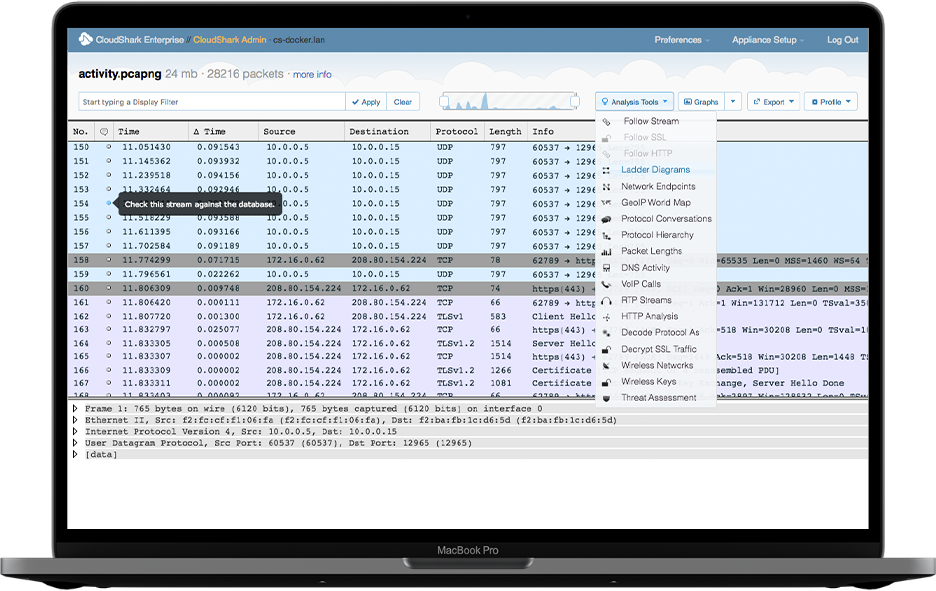Click the HTTP Analysis icon
Viewport: 936px width, 591px height.
(x=606, y=317)
